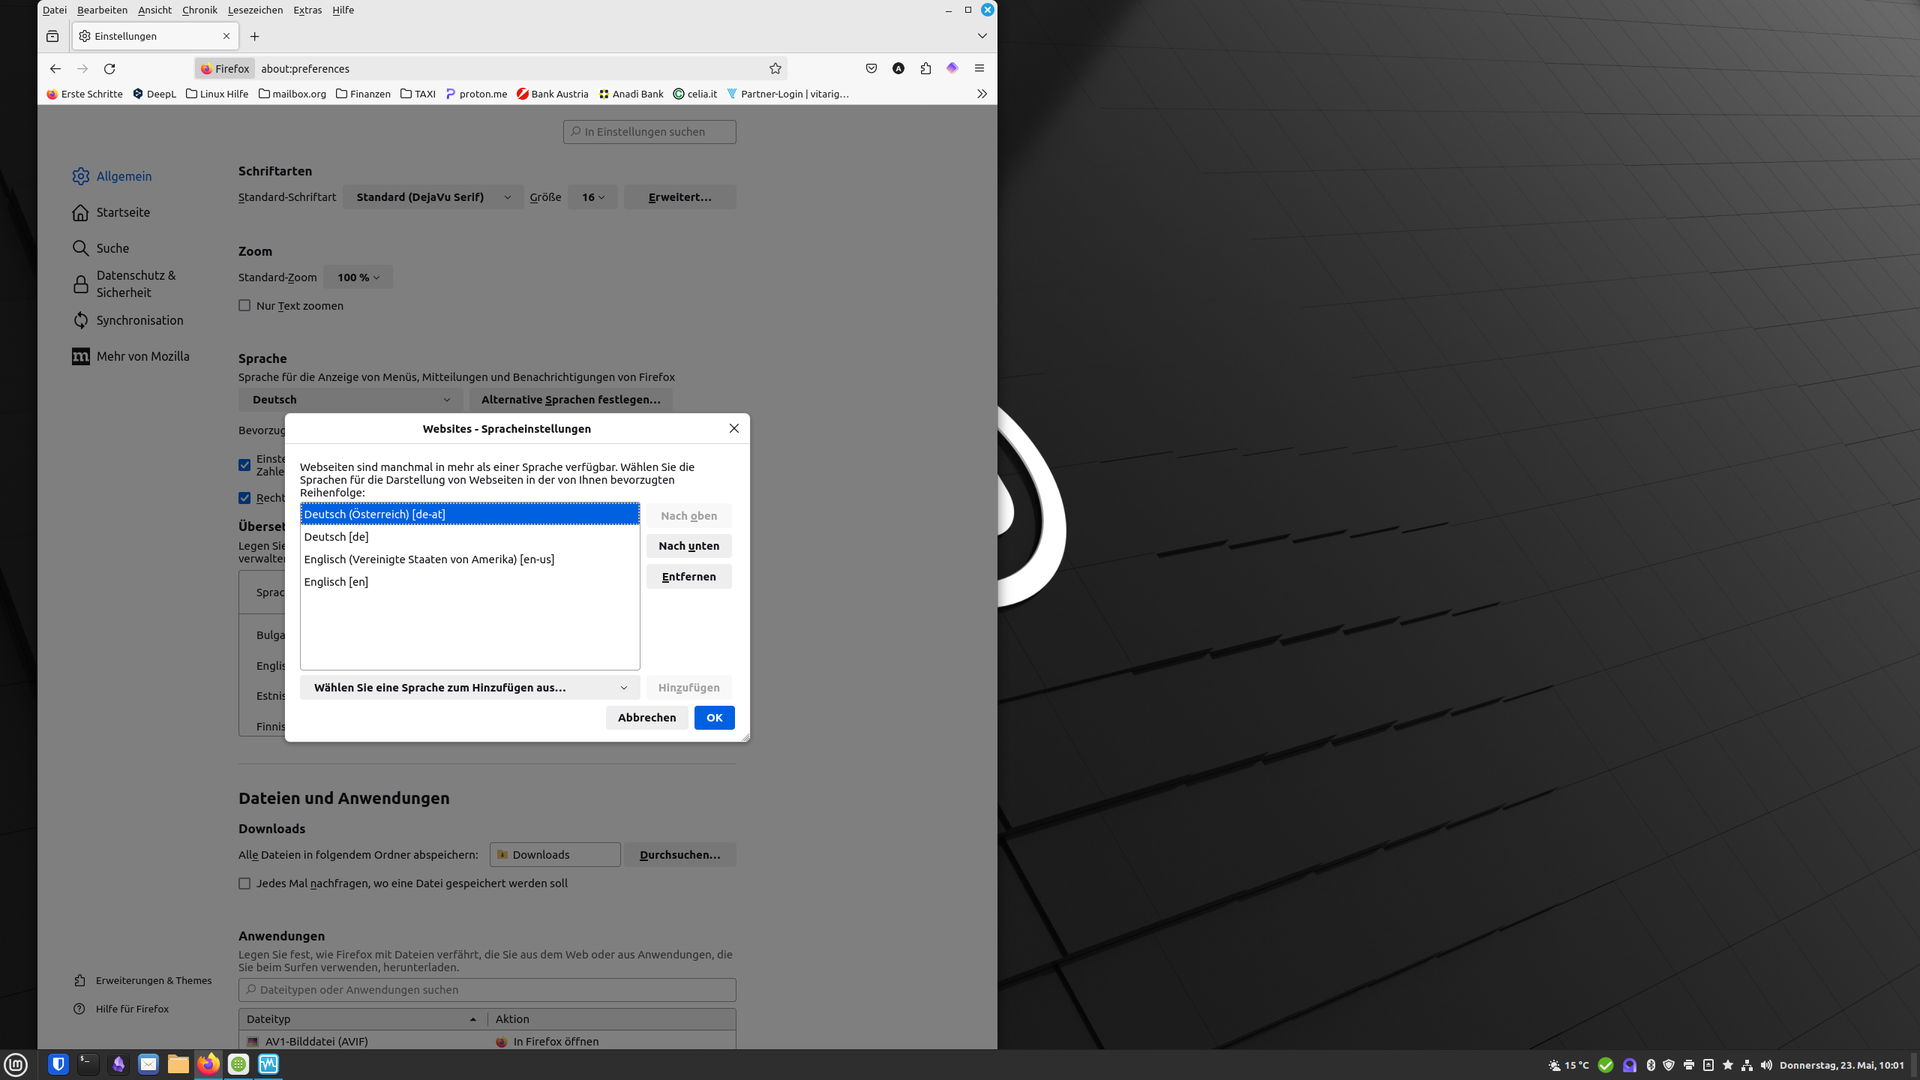Enable asking where to save each file
The image size is (1920, 1080).
(x=245, y=884)
